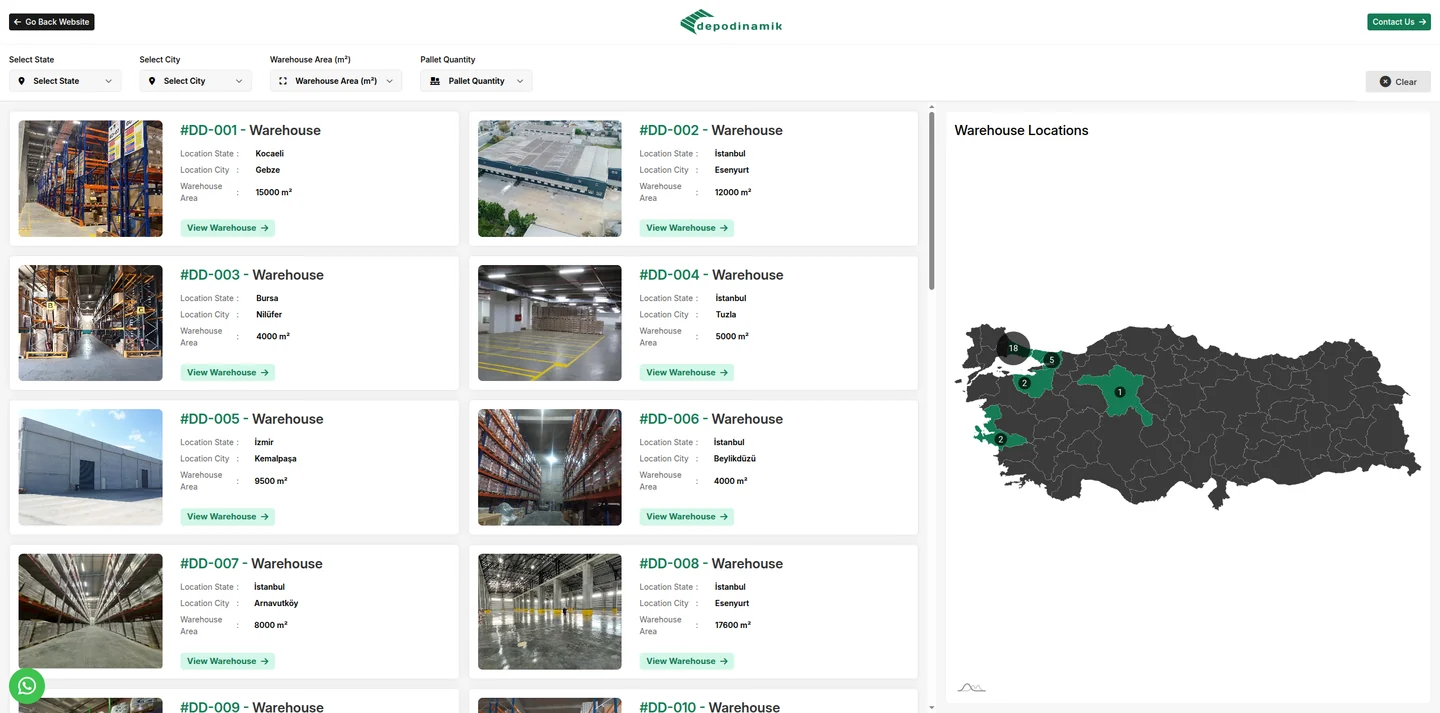View Warehouse #DD-003
This screenshot has height=713, width=1440.
[228, 372]
